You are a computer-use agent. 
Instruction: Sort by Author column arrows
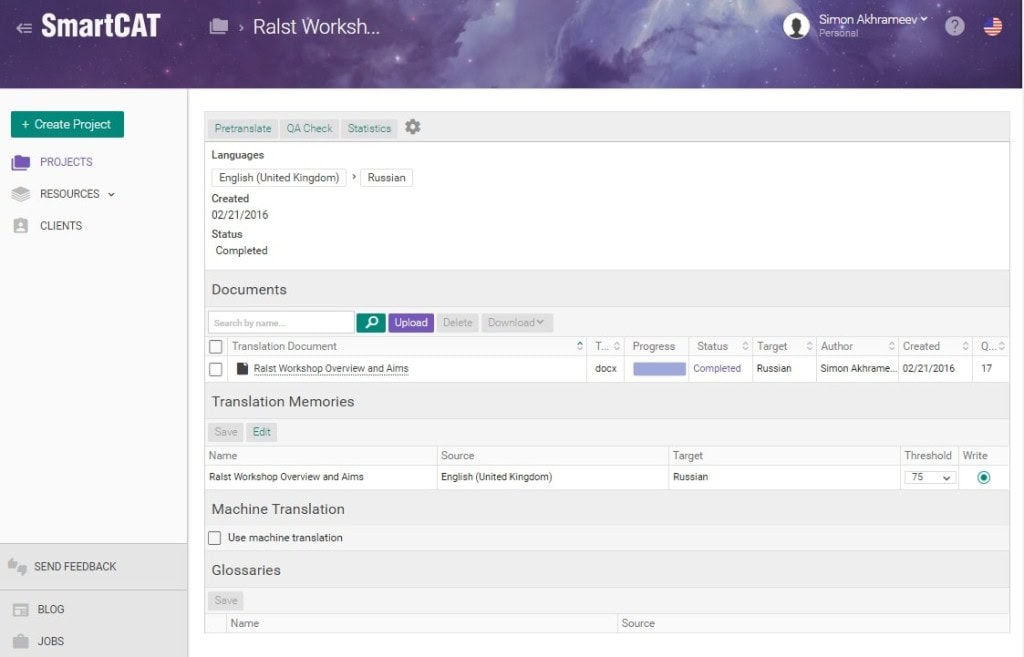click(x=891, y=346)
